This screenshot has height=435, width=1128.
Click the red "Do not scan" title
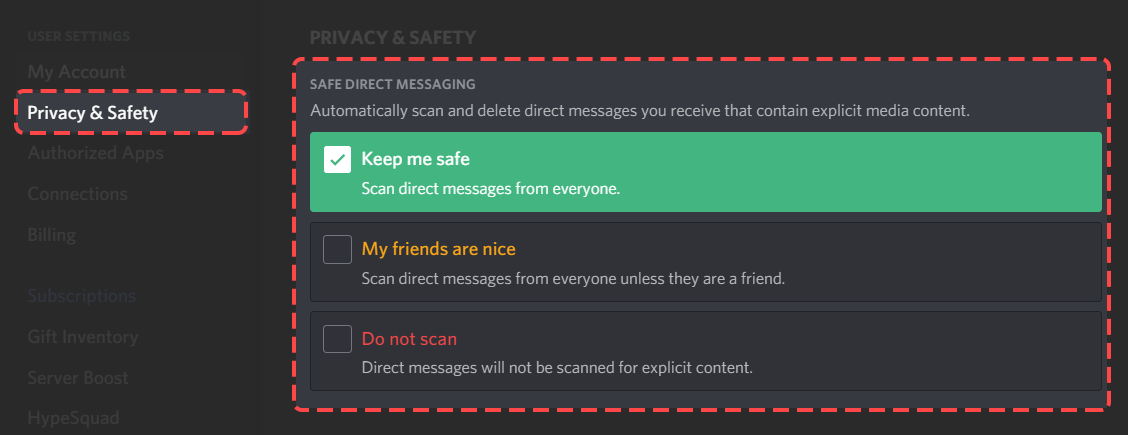click(x=409, y=339)
